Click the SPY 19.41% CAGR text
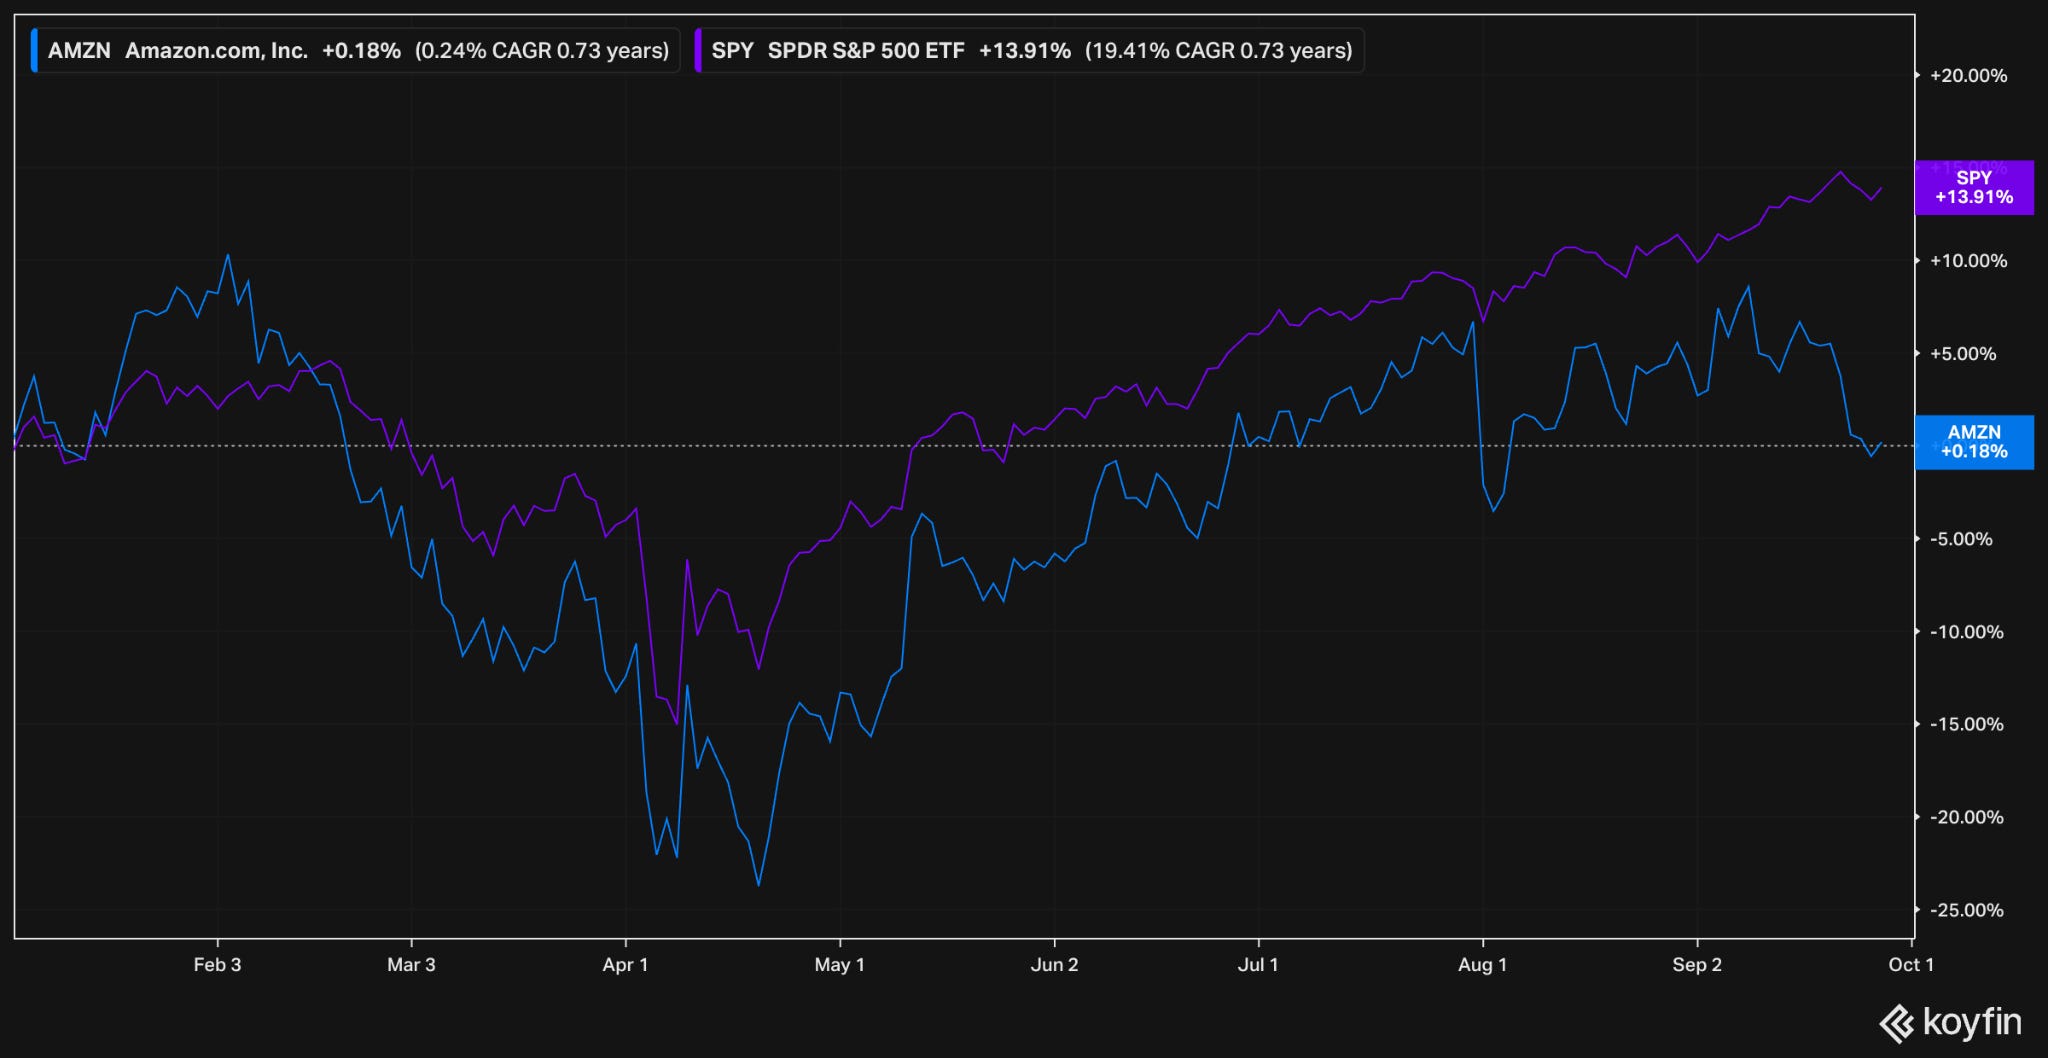 tap(1218, 51)
